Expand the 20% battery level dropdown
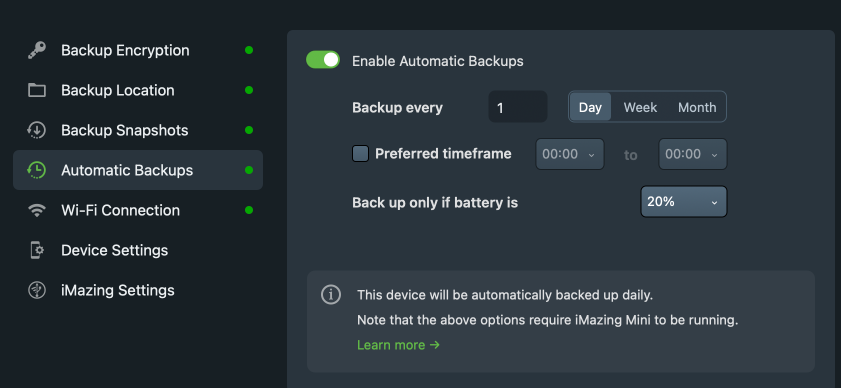Image resolution: width=841 pixels, height=388 pixels. (x=684, y=202)
